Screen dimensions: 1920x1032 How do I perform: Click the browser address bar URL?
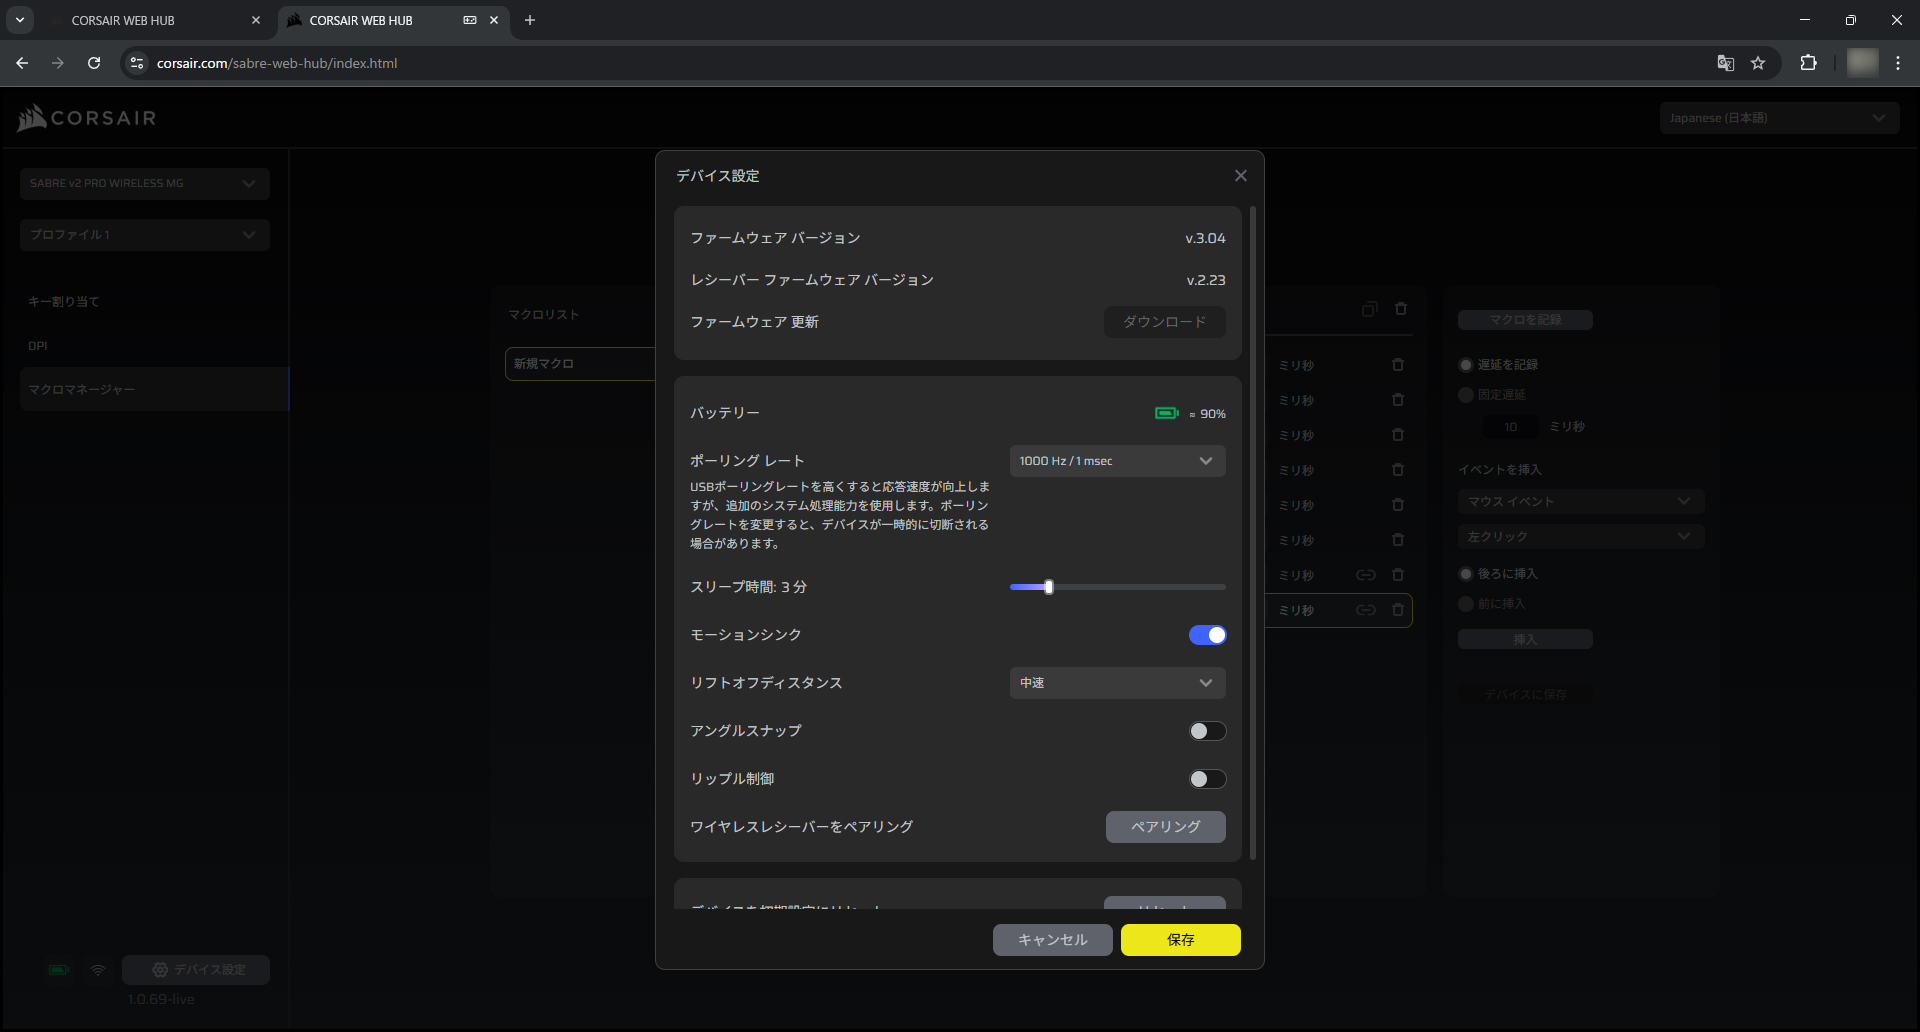click(x=277, y=63)
